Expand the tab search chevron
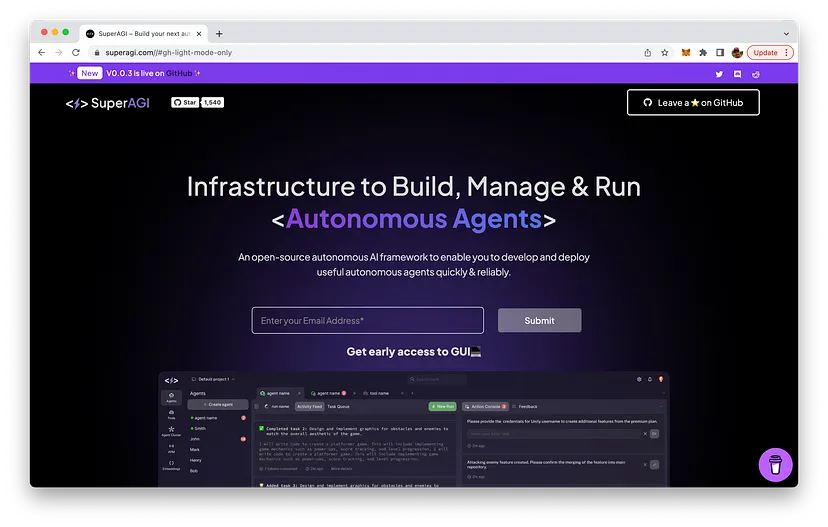The height and width of the screenshot is (527, 828). [786, 34]
